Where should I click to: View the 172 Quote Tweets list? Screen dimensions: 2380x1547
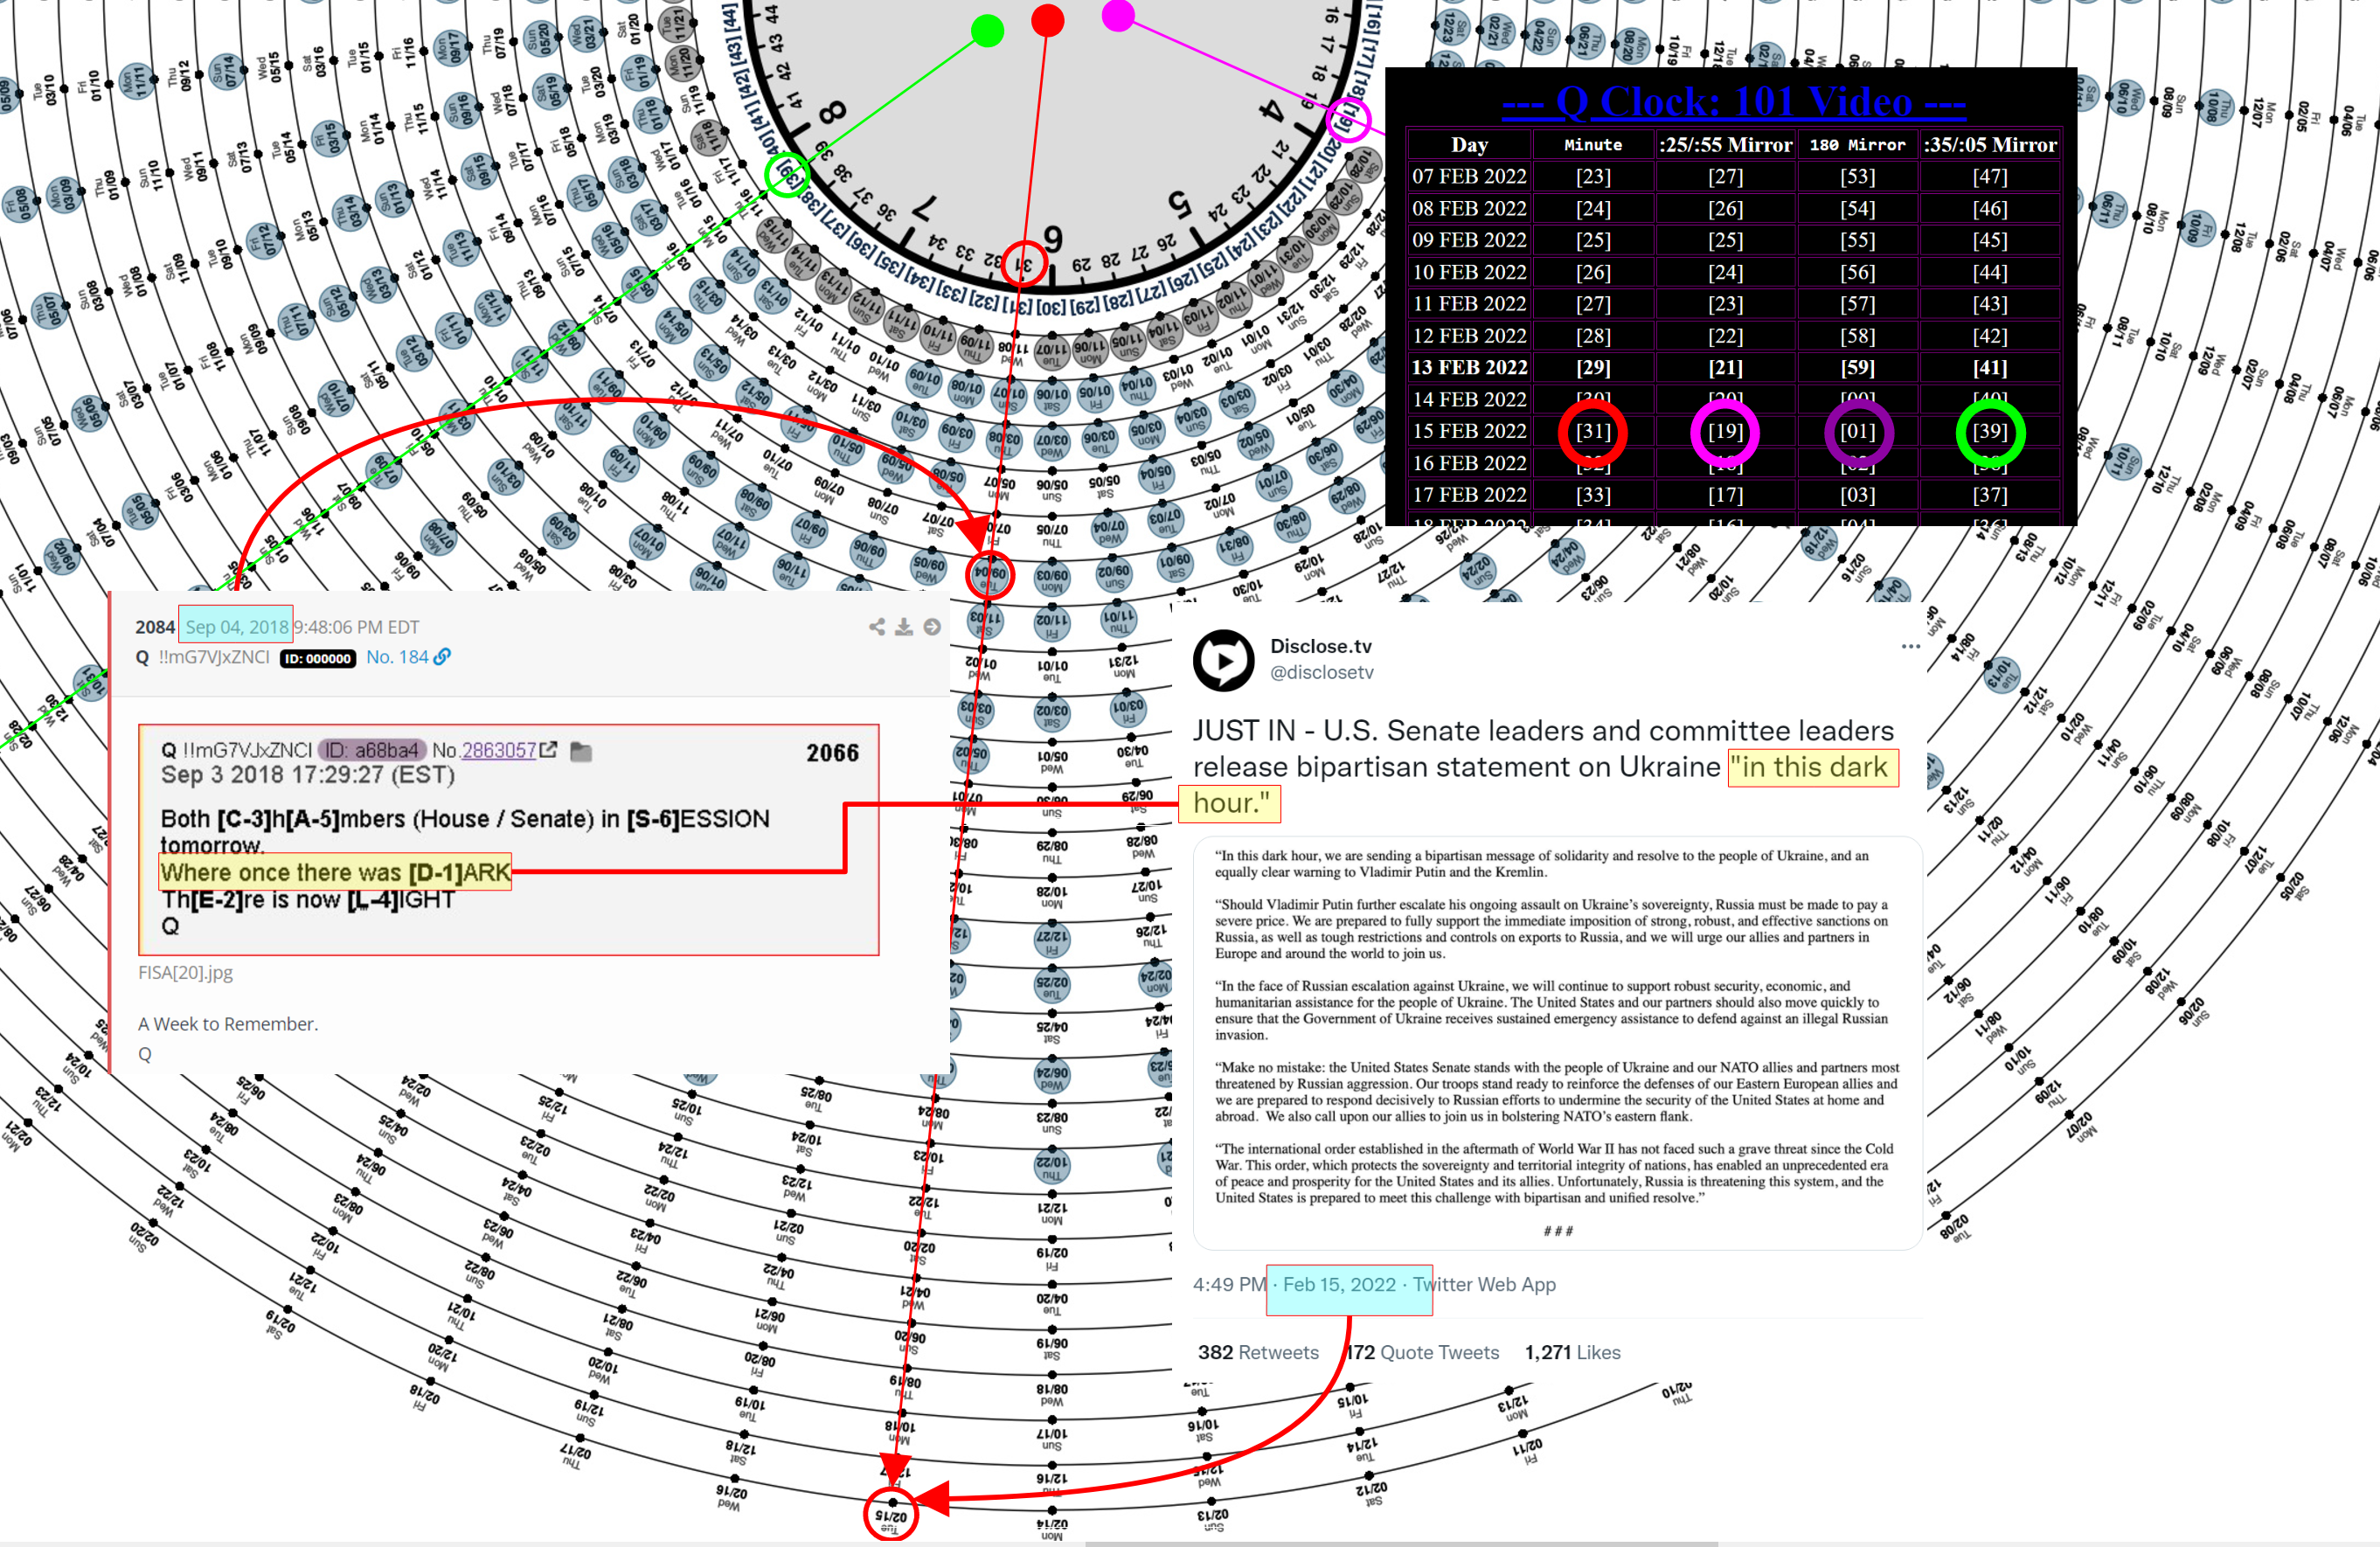point(1422,1352)
